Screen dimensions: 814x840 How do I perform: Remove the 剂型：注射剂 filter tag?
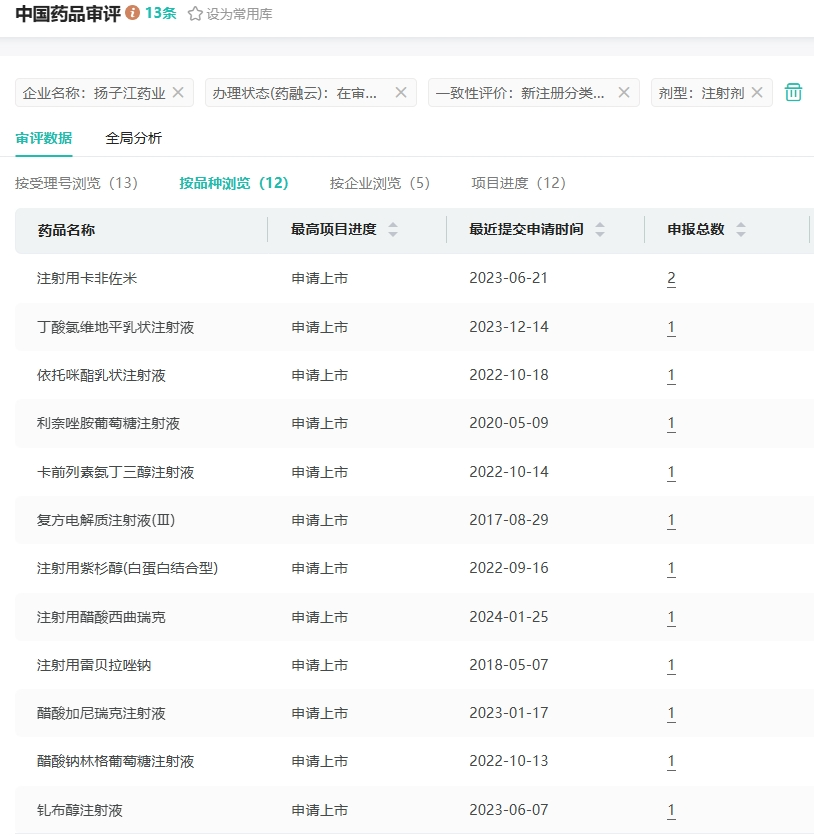click(757, 93)
